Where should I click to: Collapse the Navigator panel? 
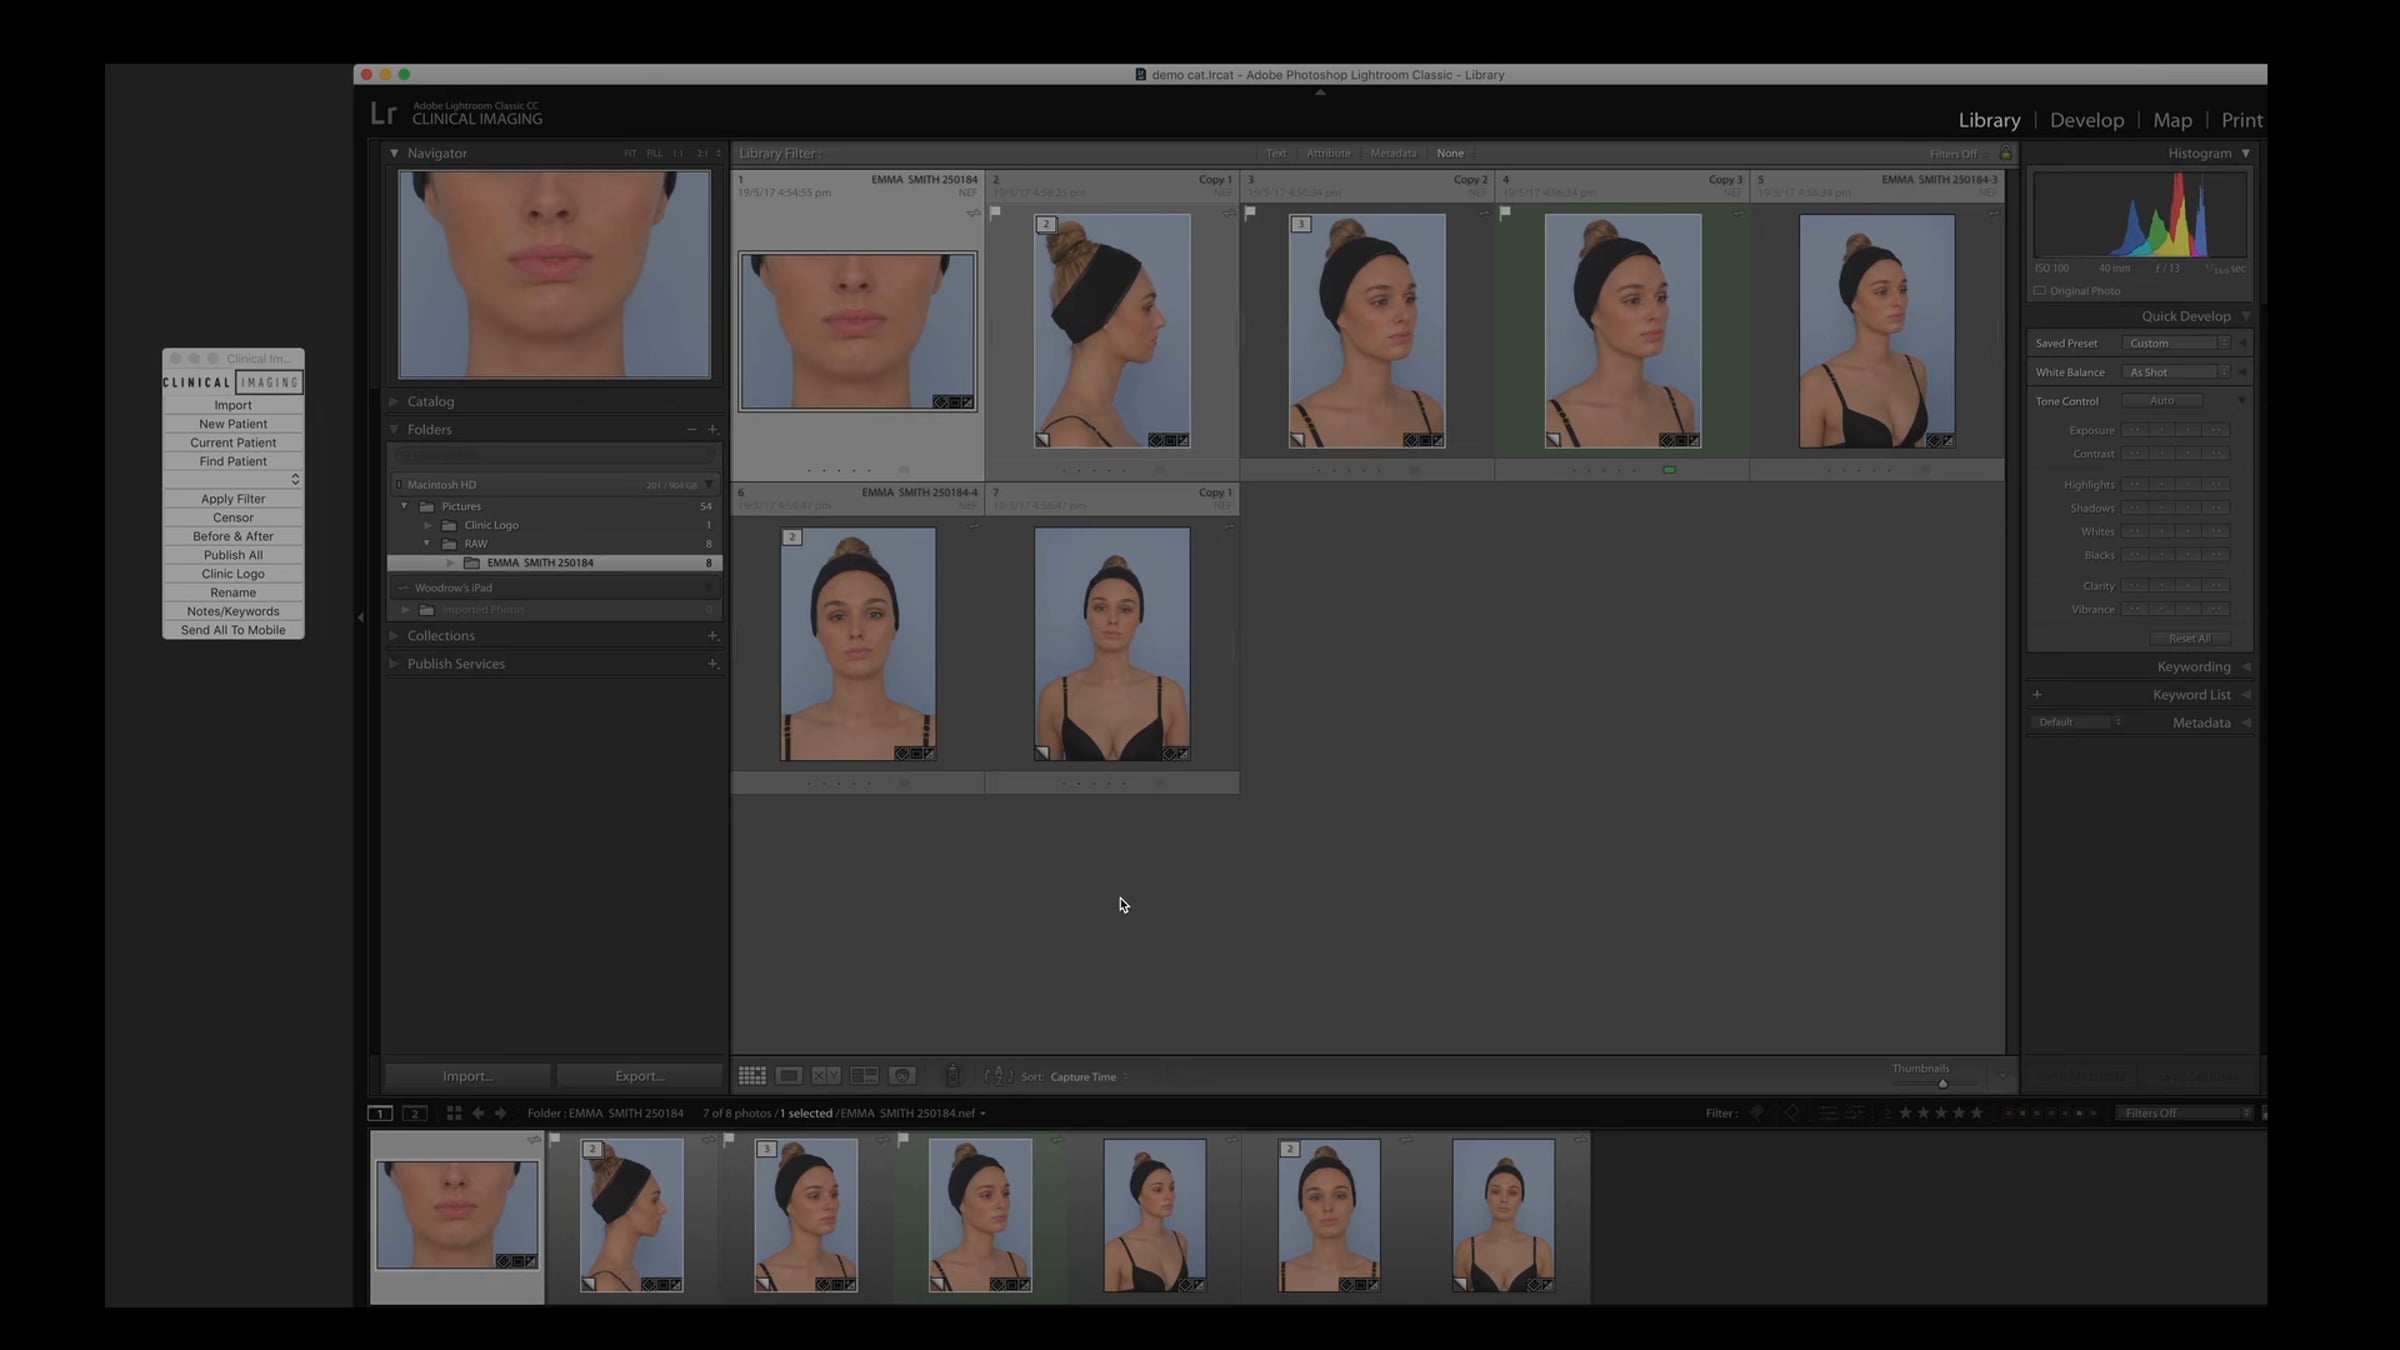[x=394, y=153]
